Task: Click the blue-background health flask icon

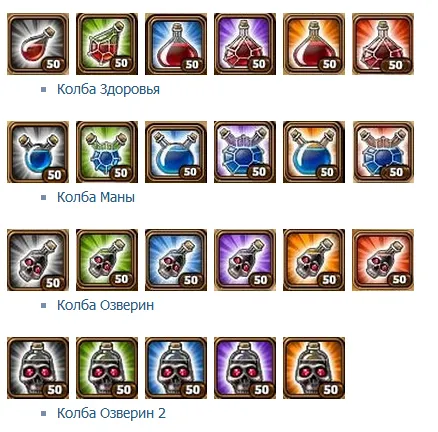Action: pyautogui.click(x=176, y=44)
